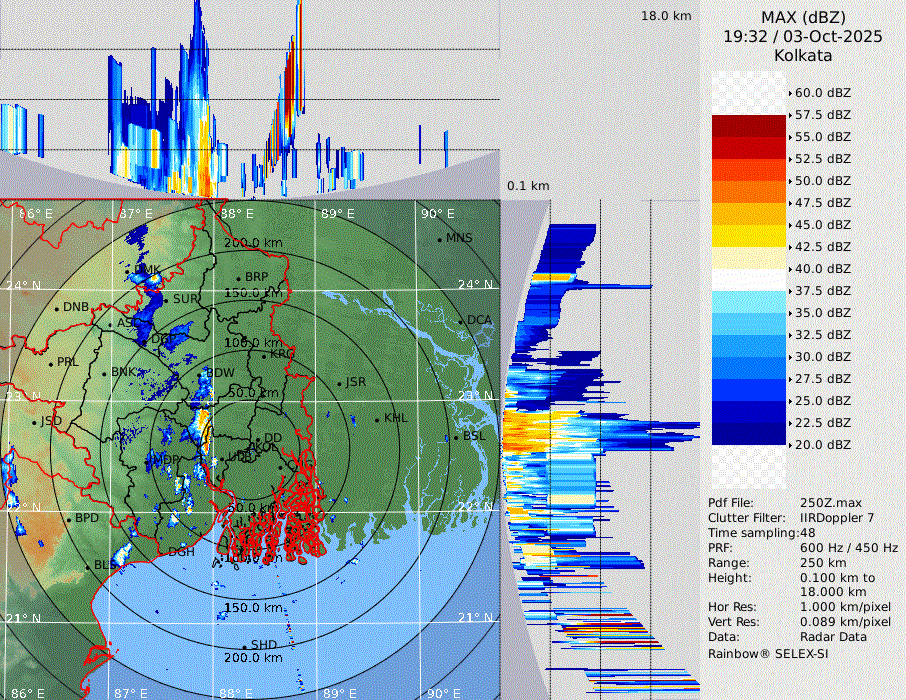The width and height of the screenshot is (906, 700).
Task: Select the JSR station marker
Action: tap(338, 383)
